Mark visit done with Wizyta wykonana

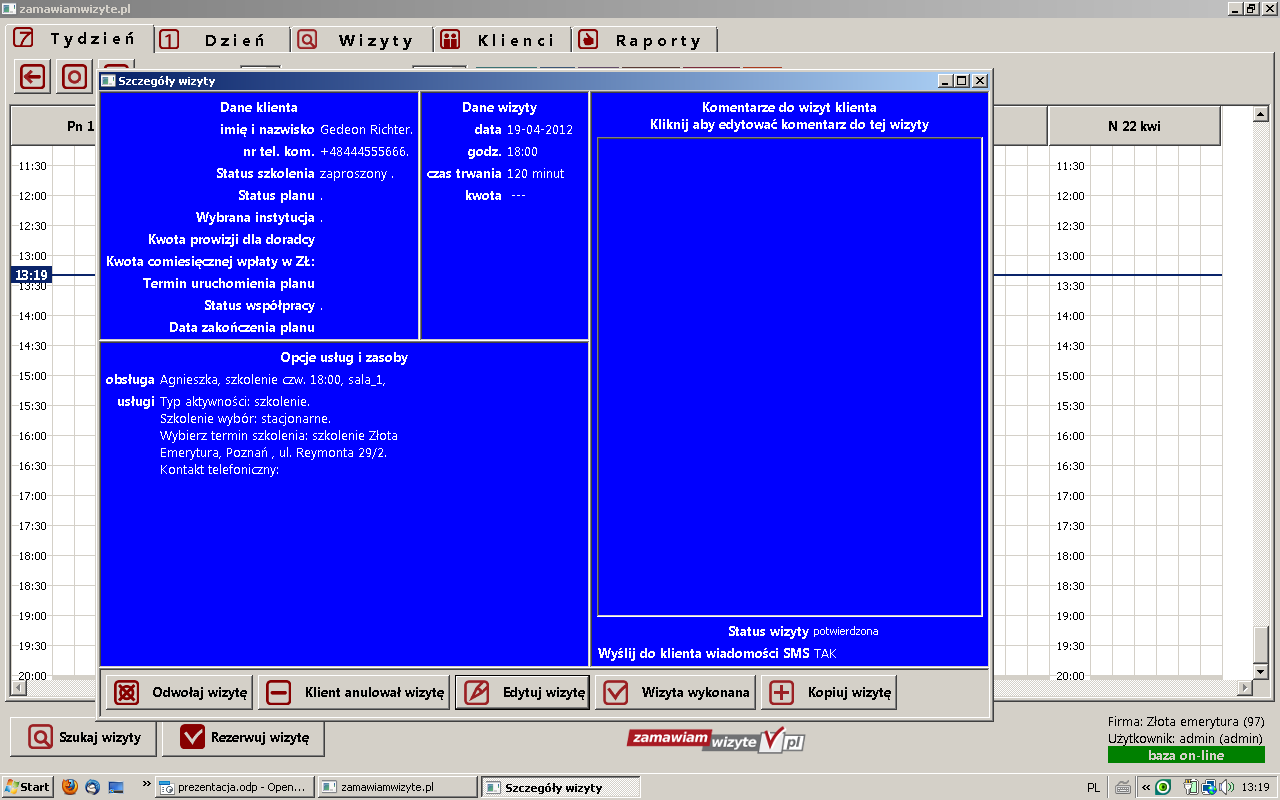click(676, 692)
